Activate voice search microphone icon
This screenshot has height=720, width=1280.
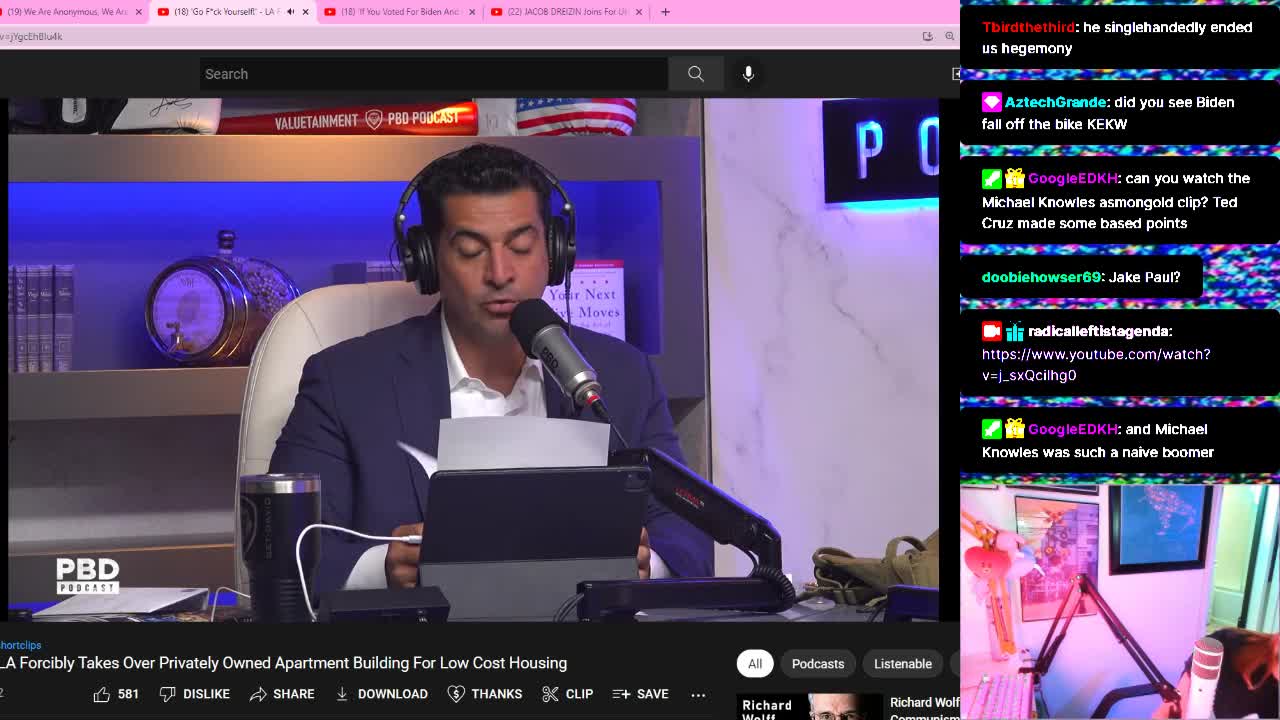tap(748, 74)
